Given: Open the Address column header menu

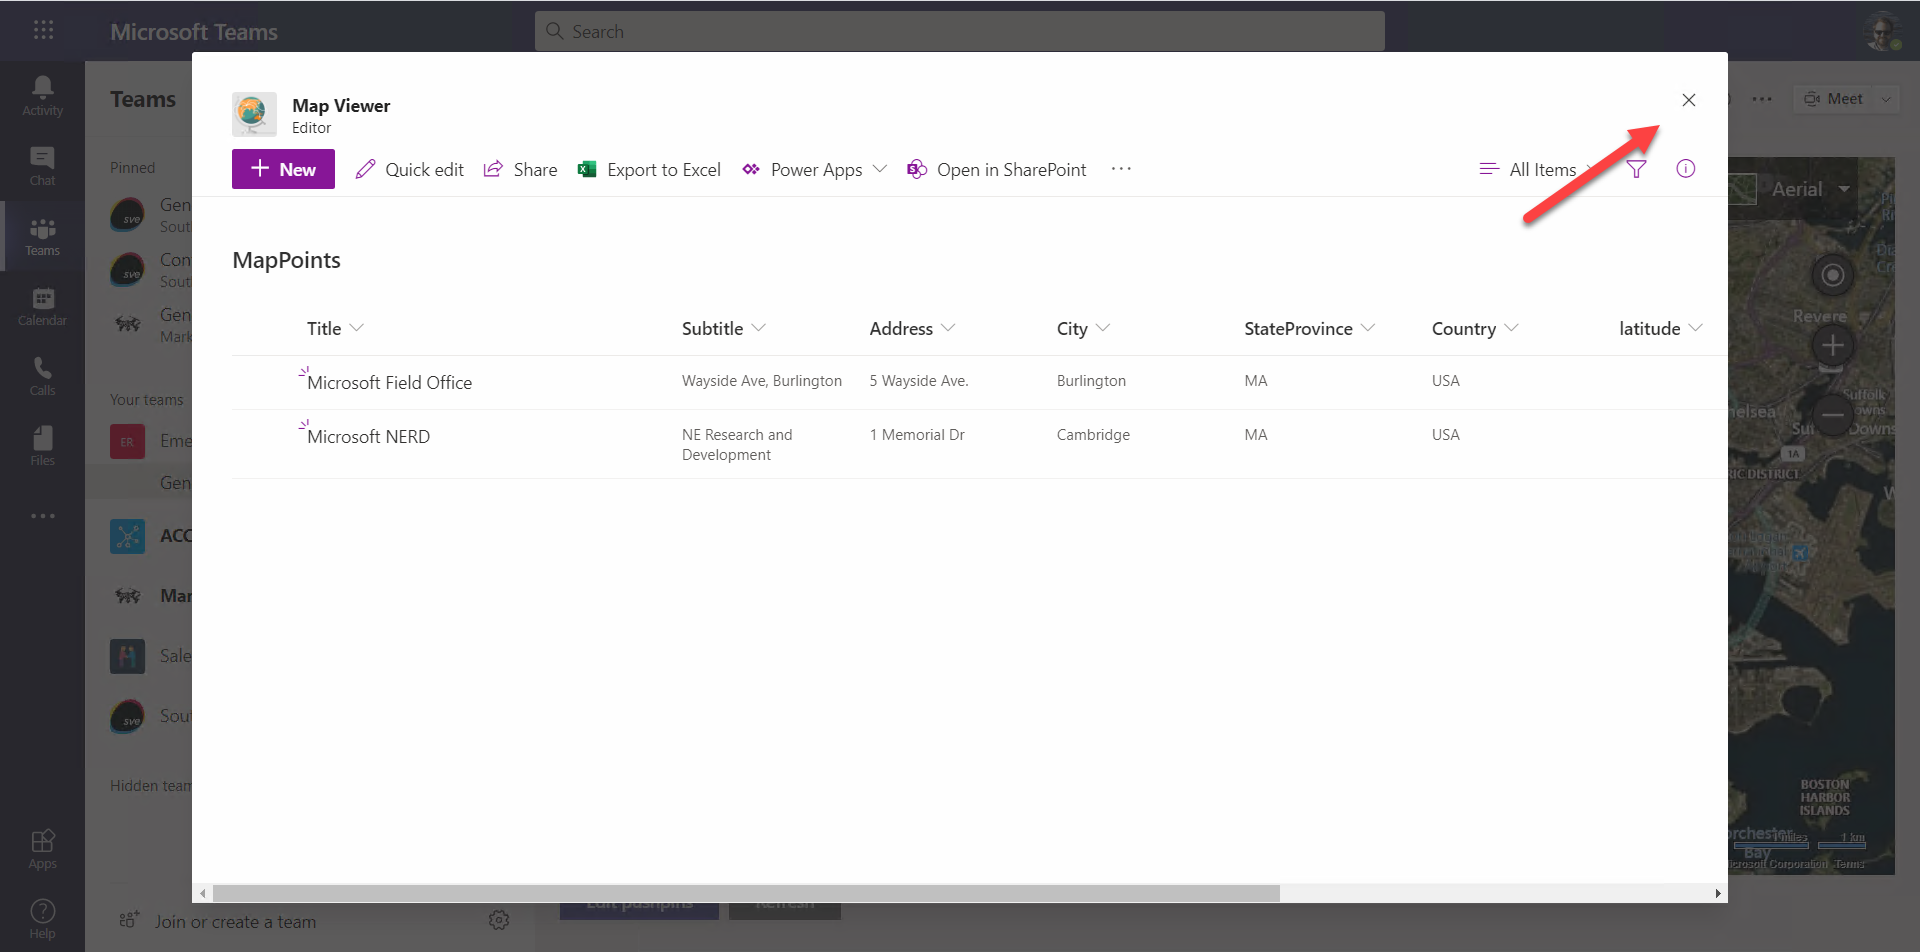Looking at the screenshot, I should tap(912, 328).
